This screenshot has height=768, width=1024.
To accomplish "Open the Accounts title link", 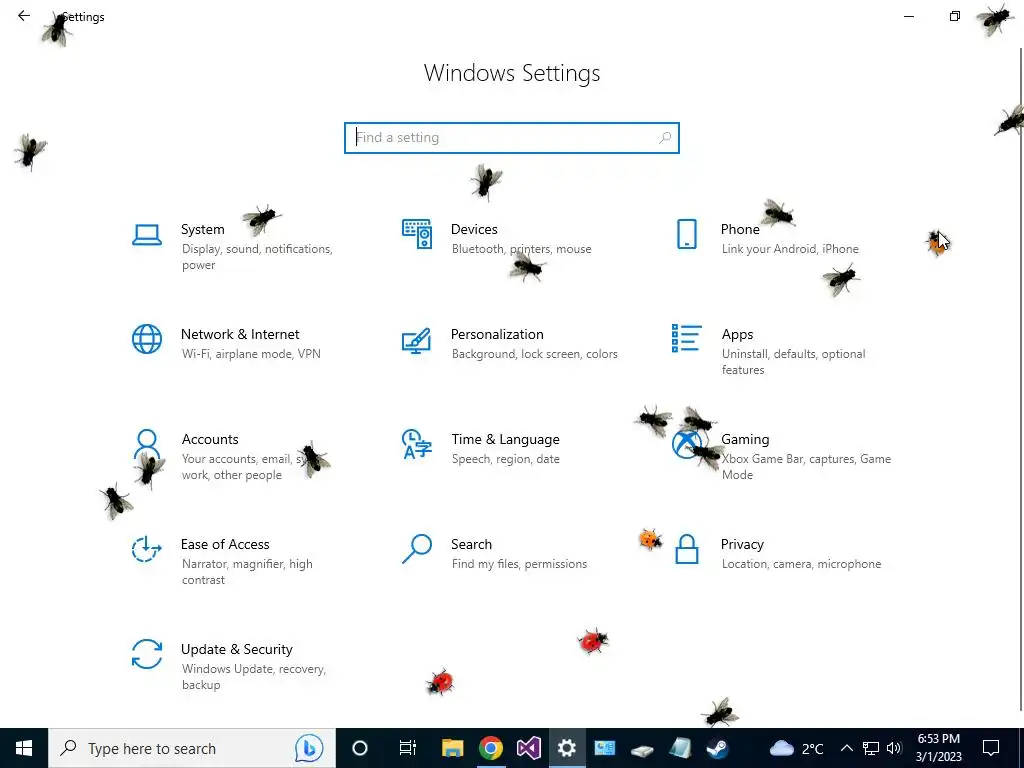I will pyautogui.click(x=210, y=440).
